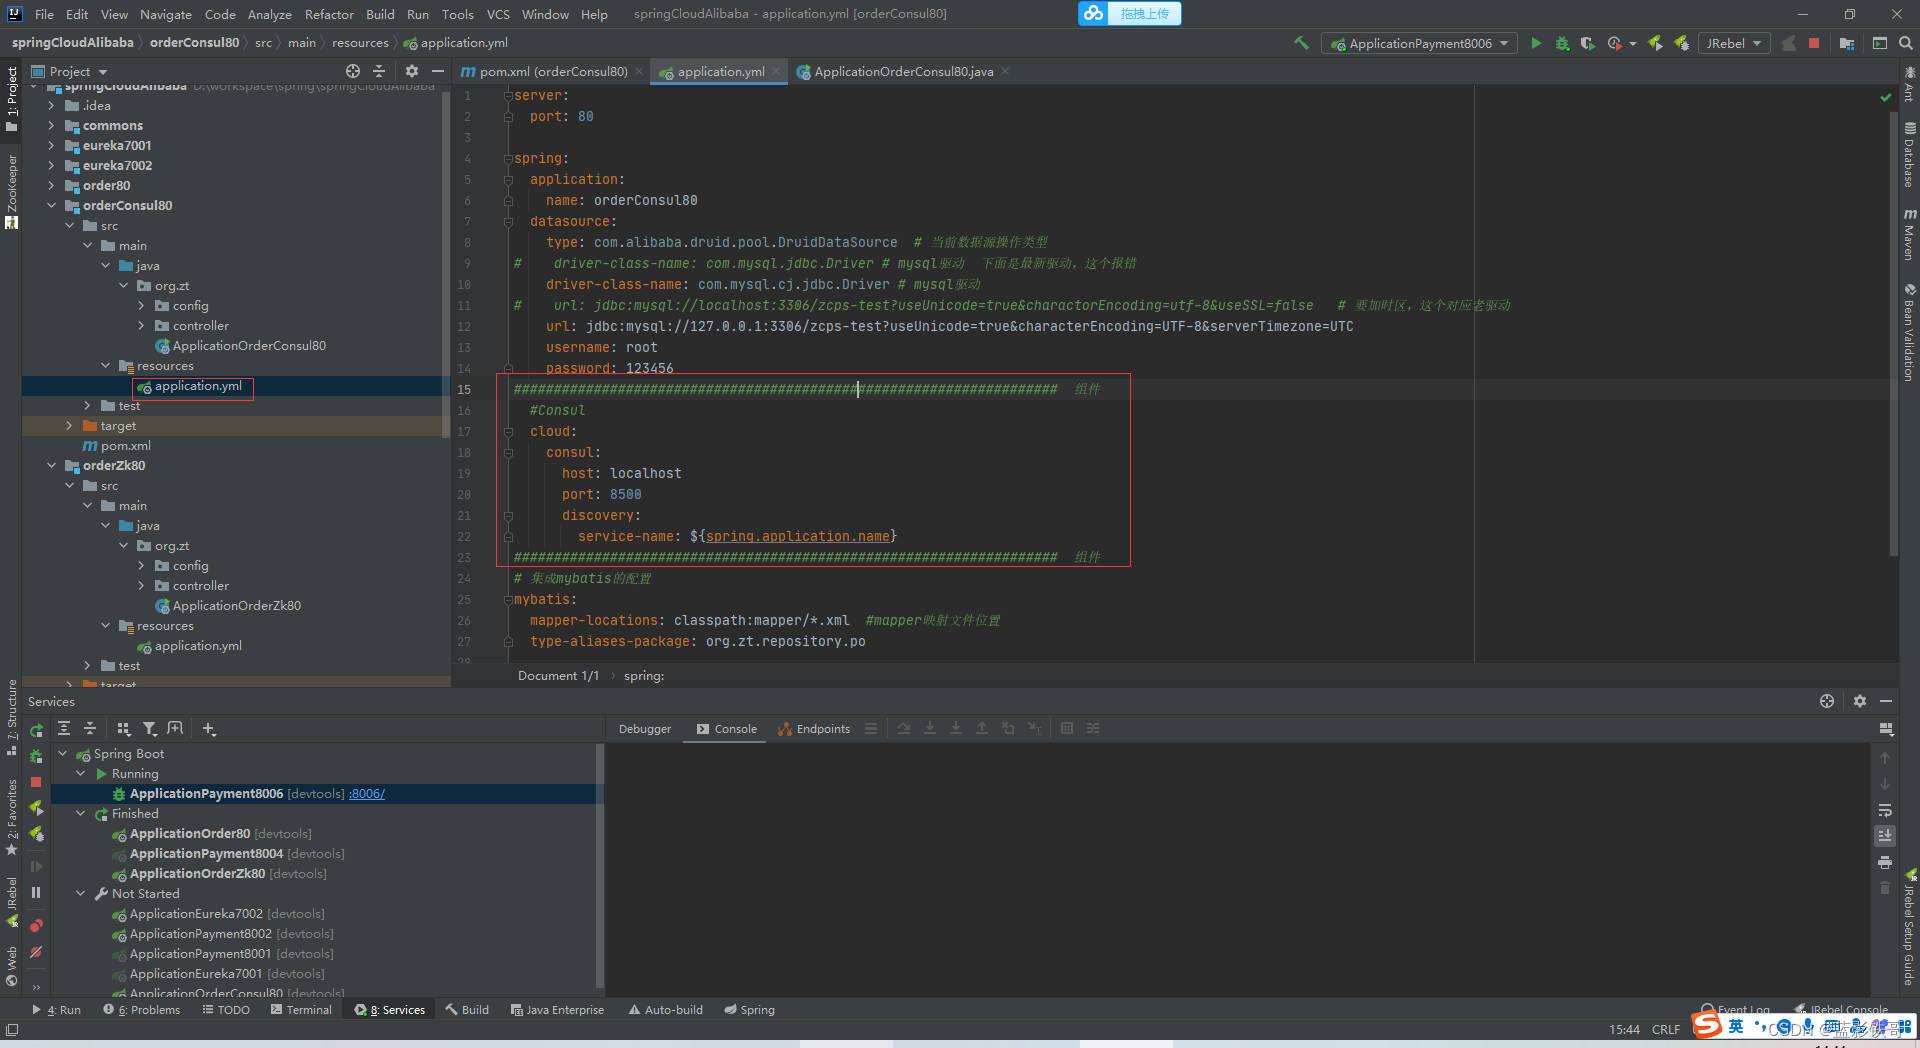
Task: Run with coverage icon in toolbar
Action: click(1588, 43)
